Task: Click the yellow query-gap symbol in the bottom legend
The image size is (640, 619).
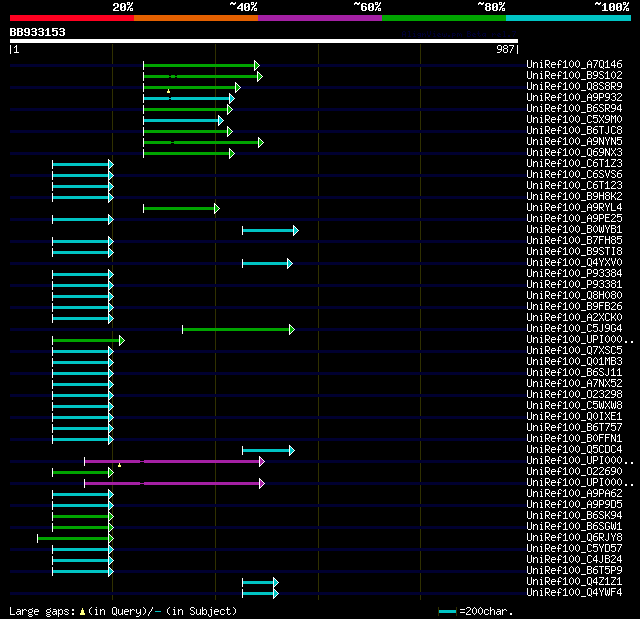Action: coord(82,612)
